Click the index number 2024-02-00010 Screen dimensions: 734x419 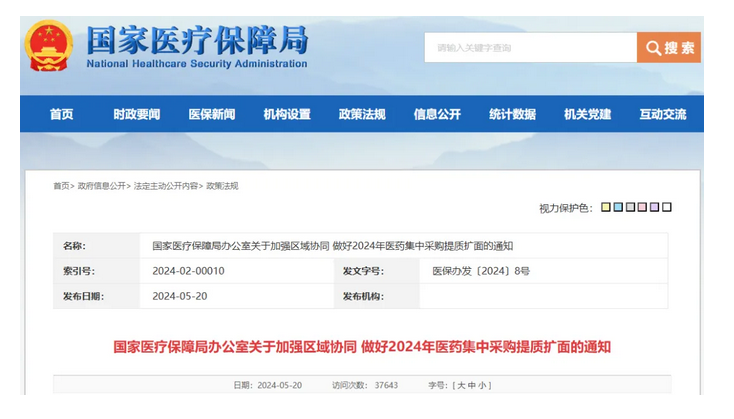coord(188,271)
